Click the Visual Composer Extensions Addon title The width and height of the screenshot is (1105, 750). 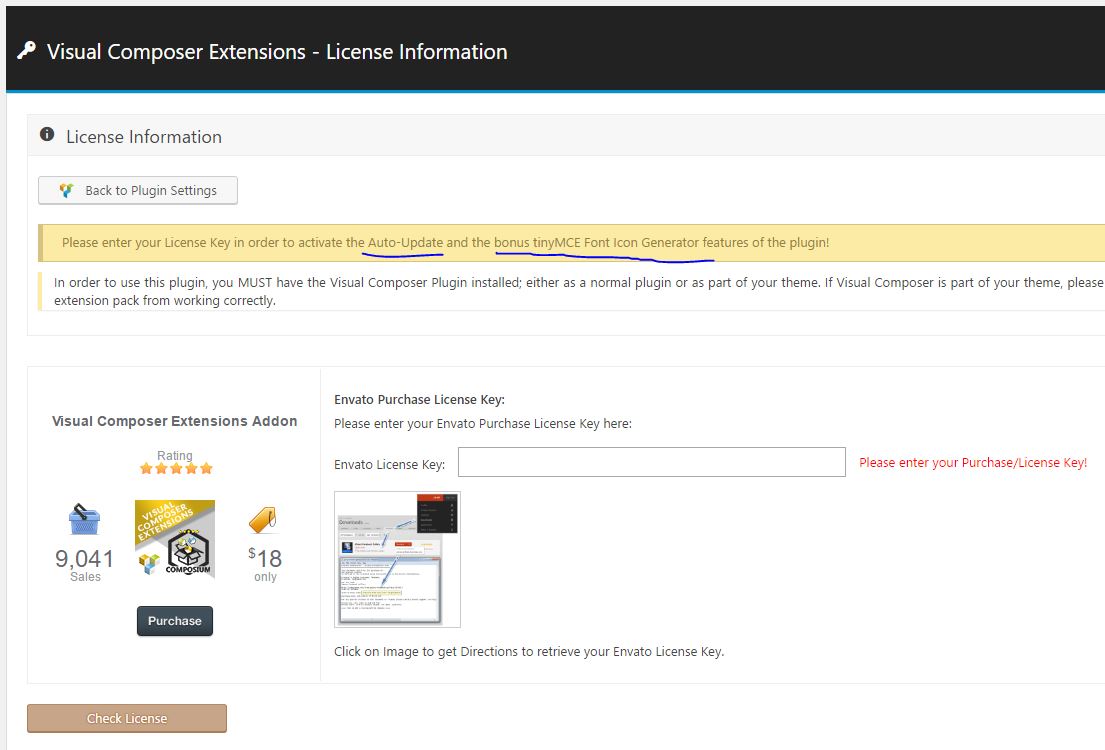175,421
